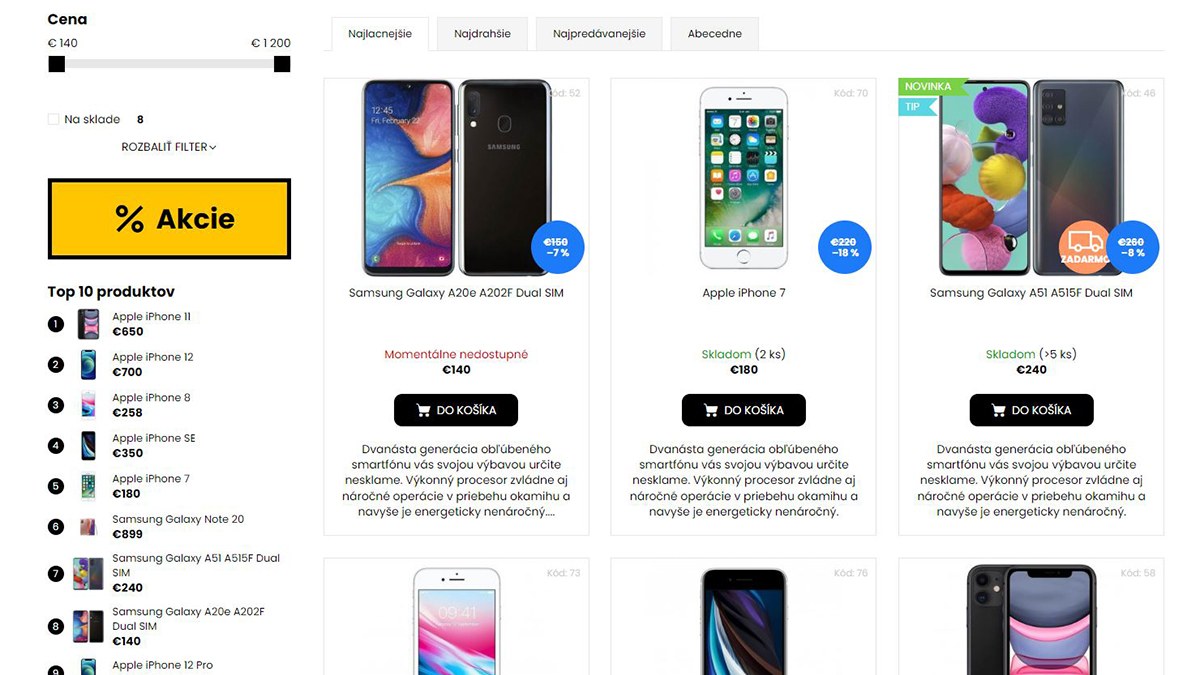Select the Najpredávanejšie tab
The height and width of the screenshot is (675, 1200).
(599, 34)
